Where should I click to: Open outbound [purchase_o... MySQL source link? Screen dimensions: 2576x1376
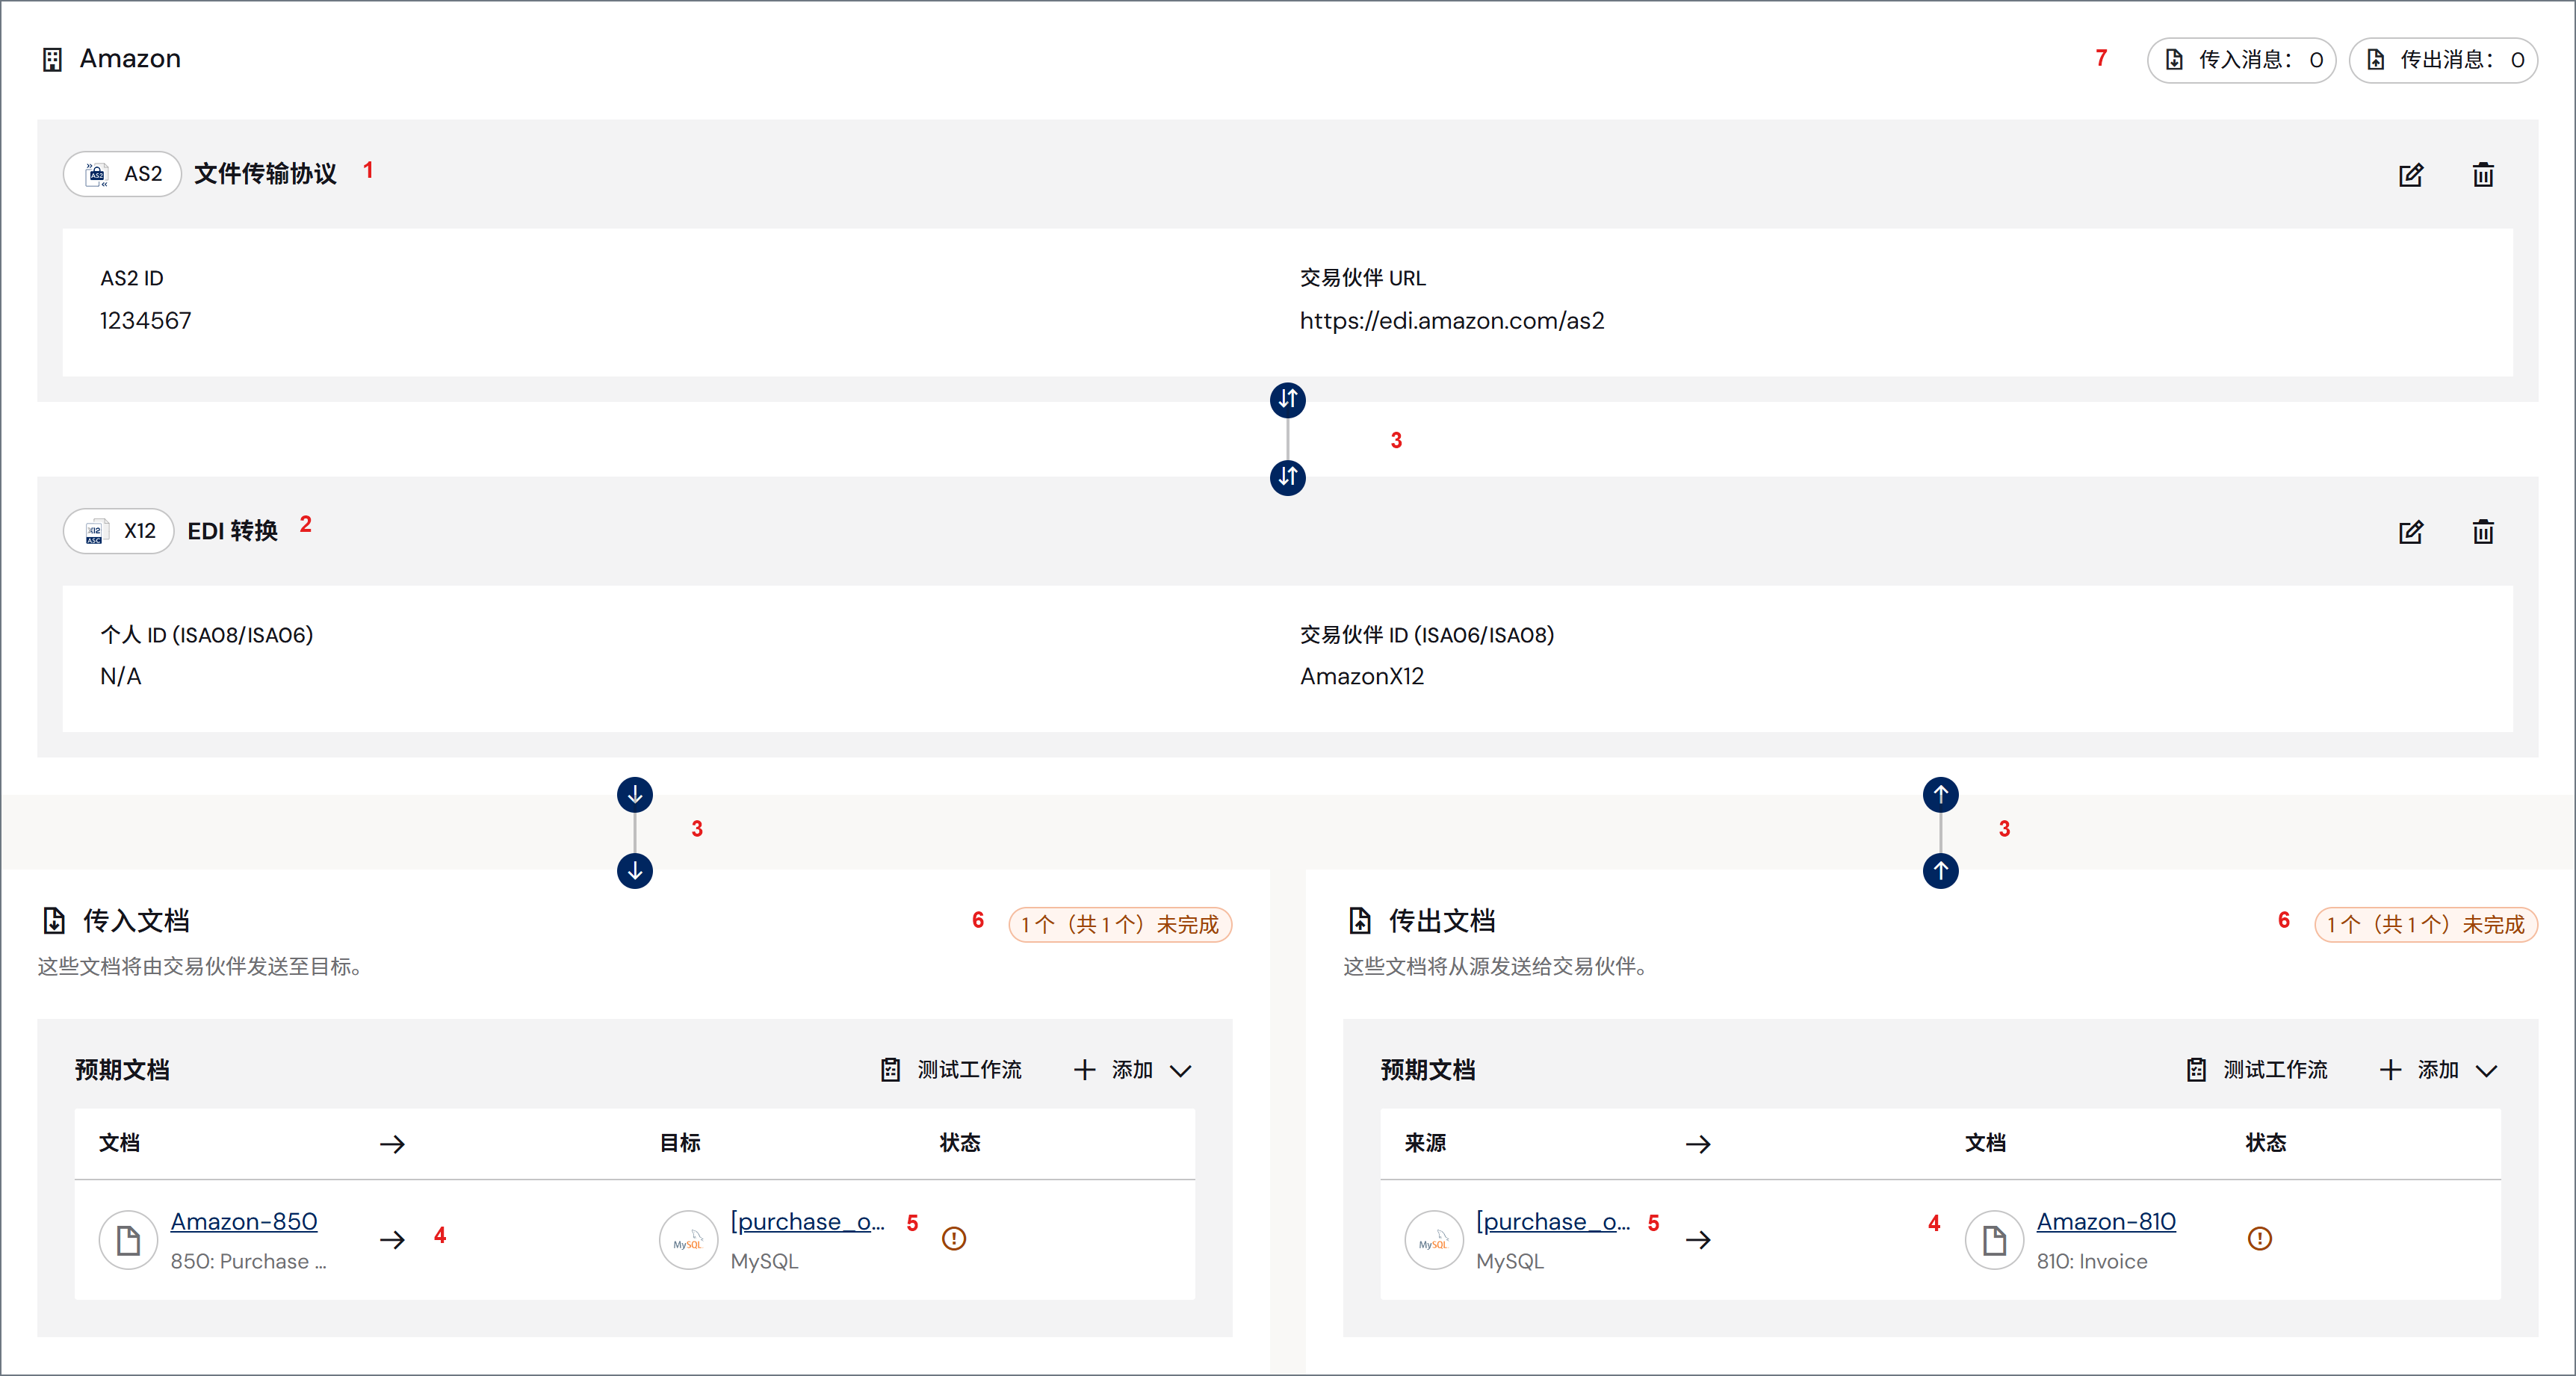click(1553, 1222)
